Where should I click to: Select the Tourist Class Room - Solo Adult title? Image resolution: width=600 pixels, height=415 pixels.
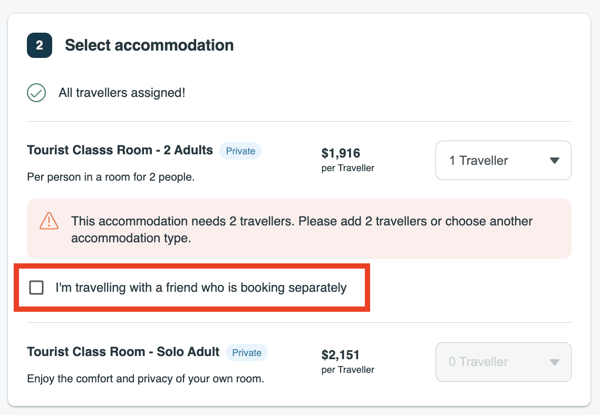pos(123,352)
